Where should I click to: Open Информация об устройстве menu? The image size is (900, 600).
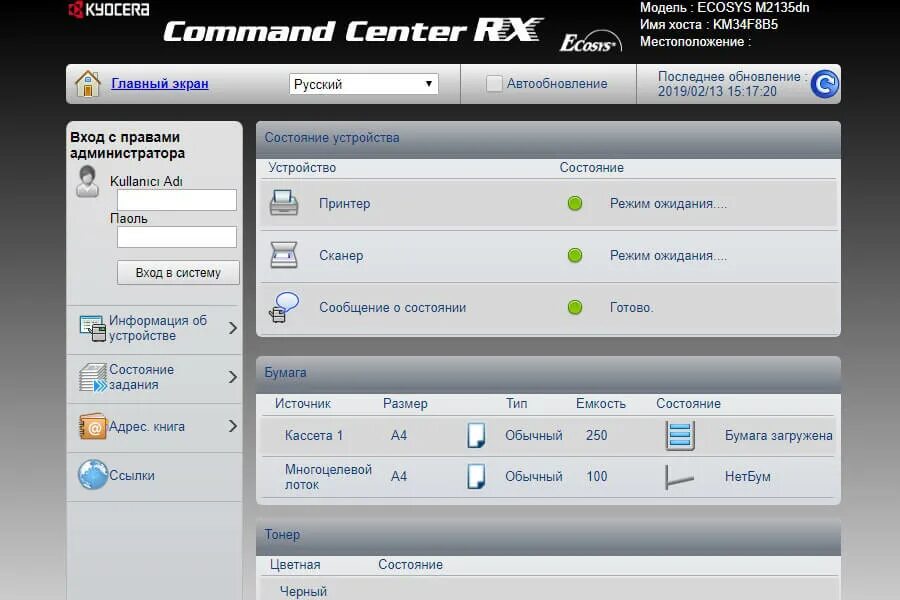click(155, 328)
